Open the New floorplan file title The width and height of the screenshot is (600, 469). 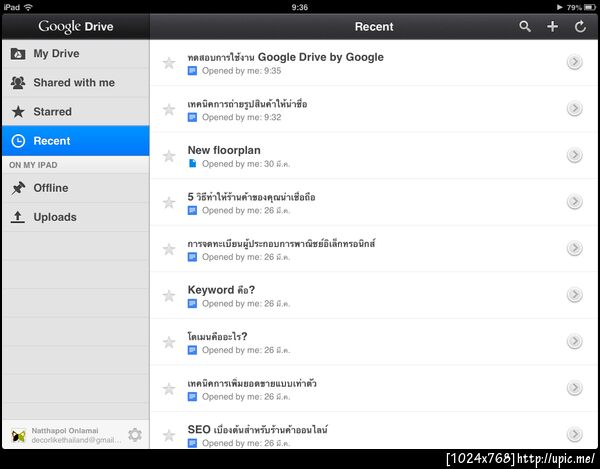click(x=224, y=150)
